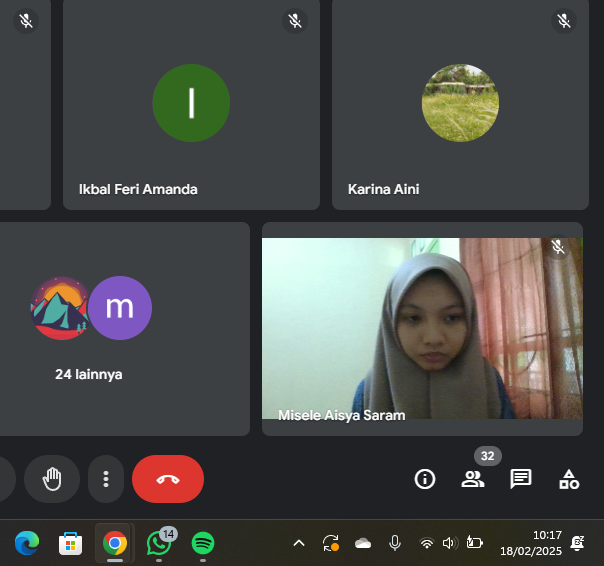Click the microphone icon in system tray
Image resolution: width=604 pixels, height=566 pixels.
click(395, 543)
